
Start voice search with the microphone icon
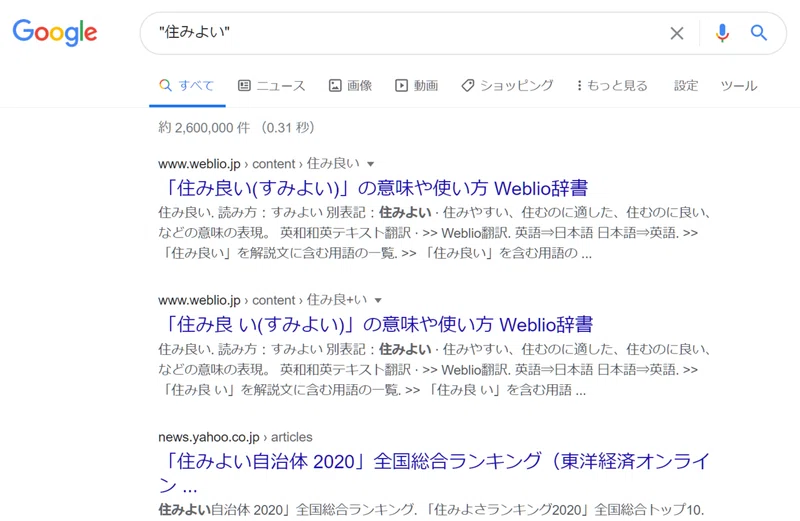[x=722, y=33]
